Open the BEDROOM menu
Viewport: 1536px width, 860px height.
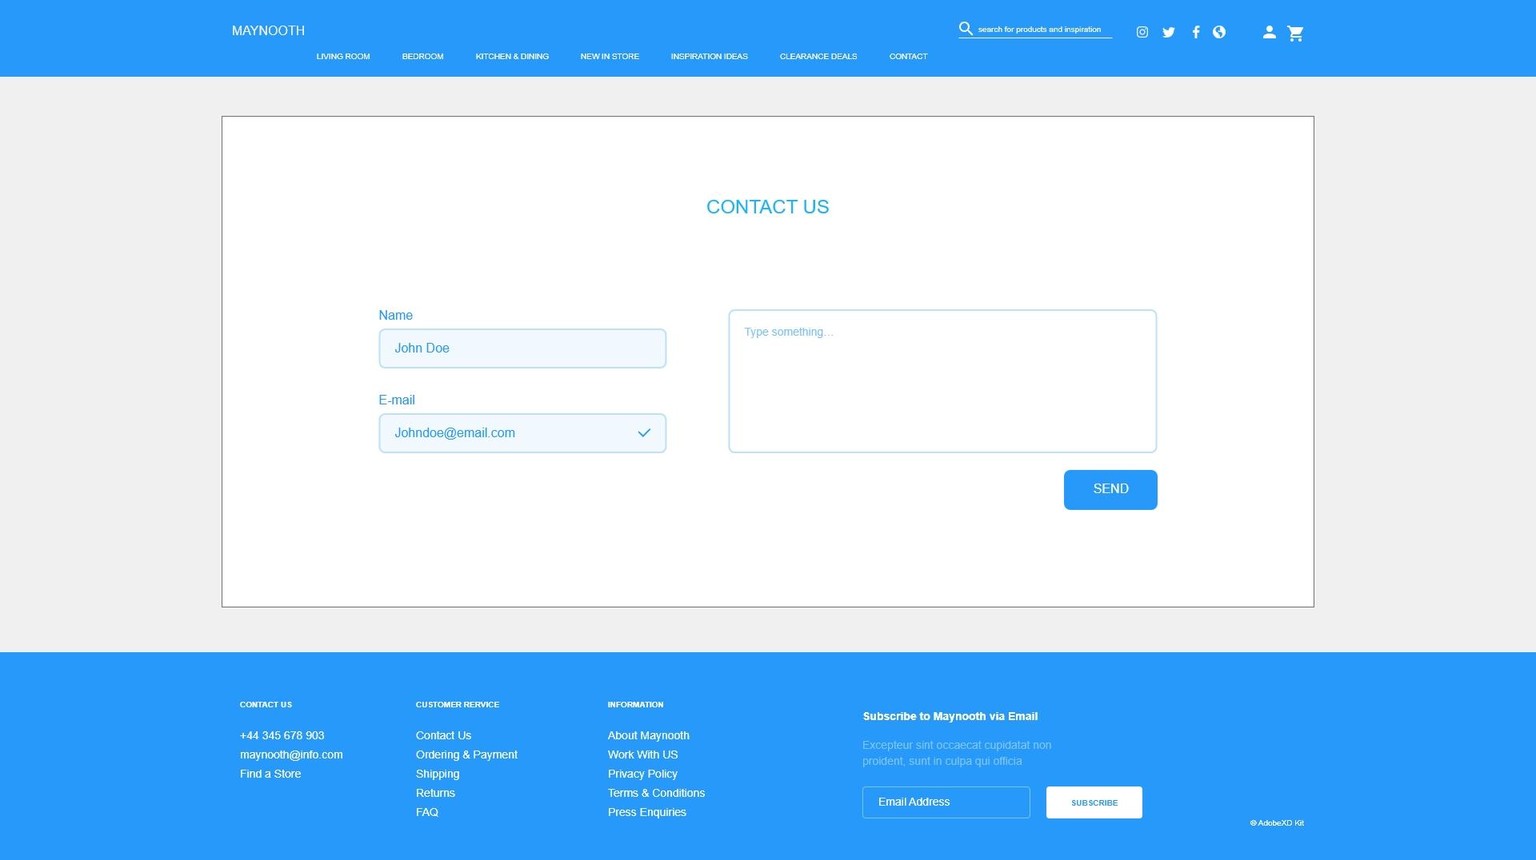422,56
